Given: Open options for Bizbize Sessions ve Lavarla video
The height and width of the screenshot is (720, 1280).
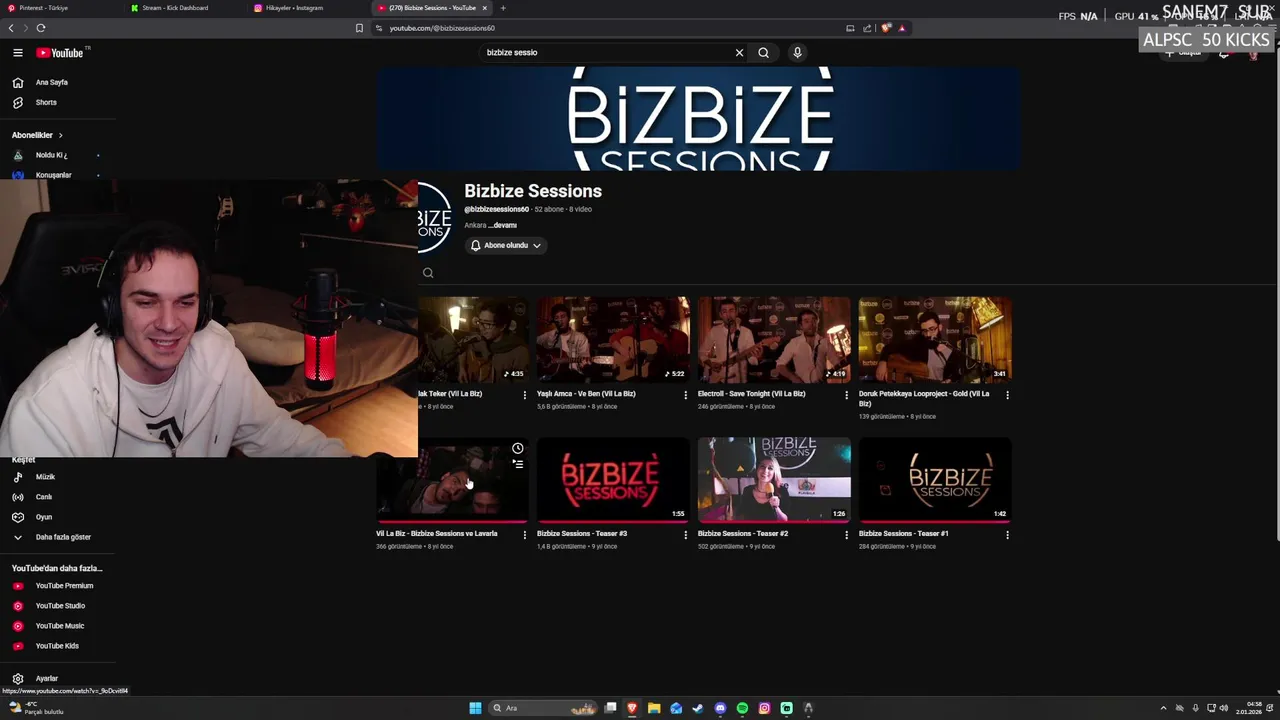Looking at the screenshot, I should coord(524,535).
